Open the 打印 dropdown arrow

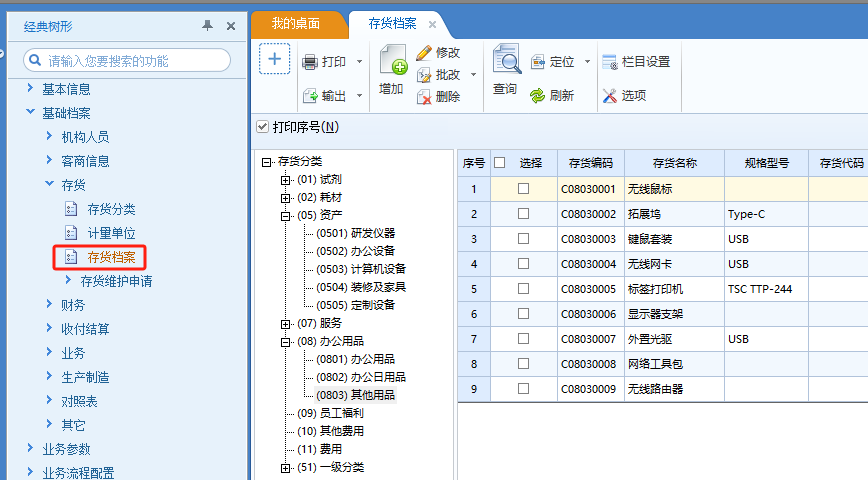click(359, 62)
